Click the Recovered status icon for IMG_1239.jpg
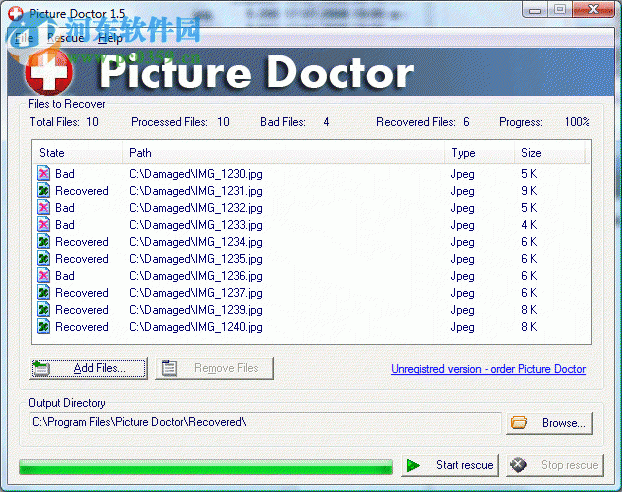 (x=44, y=309)
